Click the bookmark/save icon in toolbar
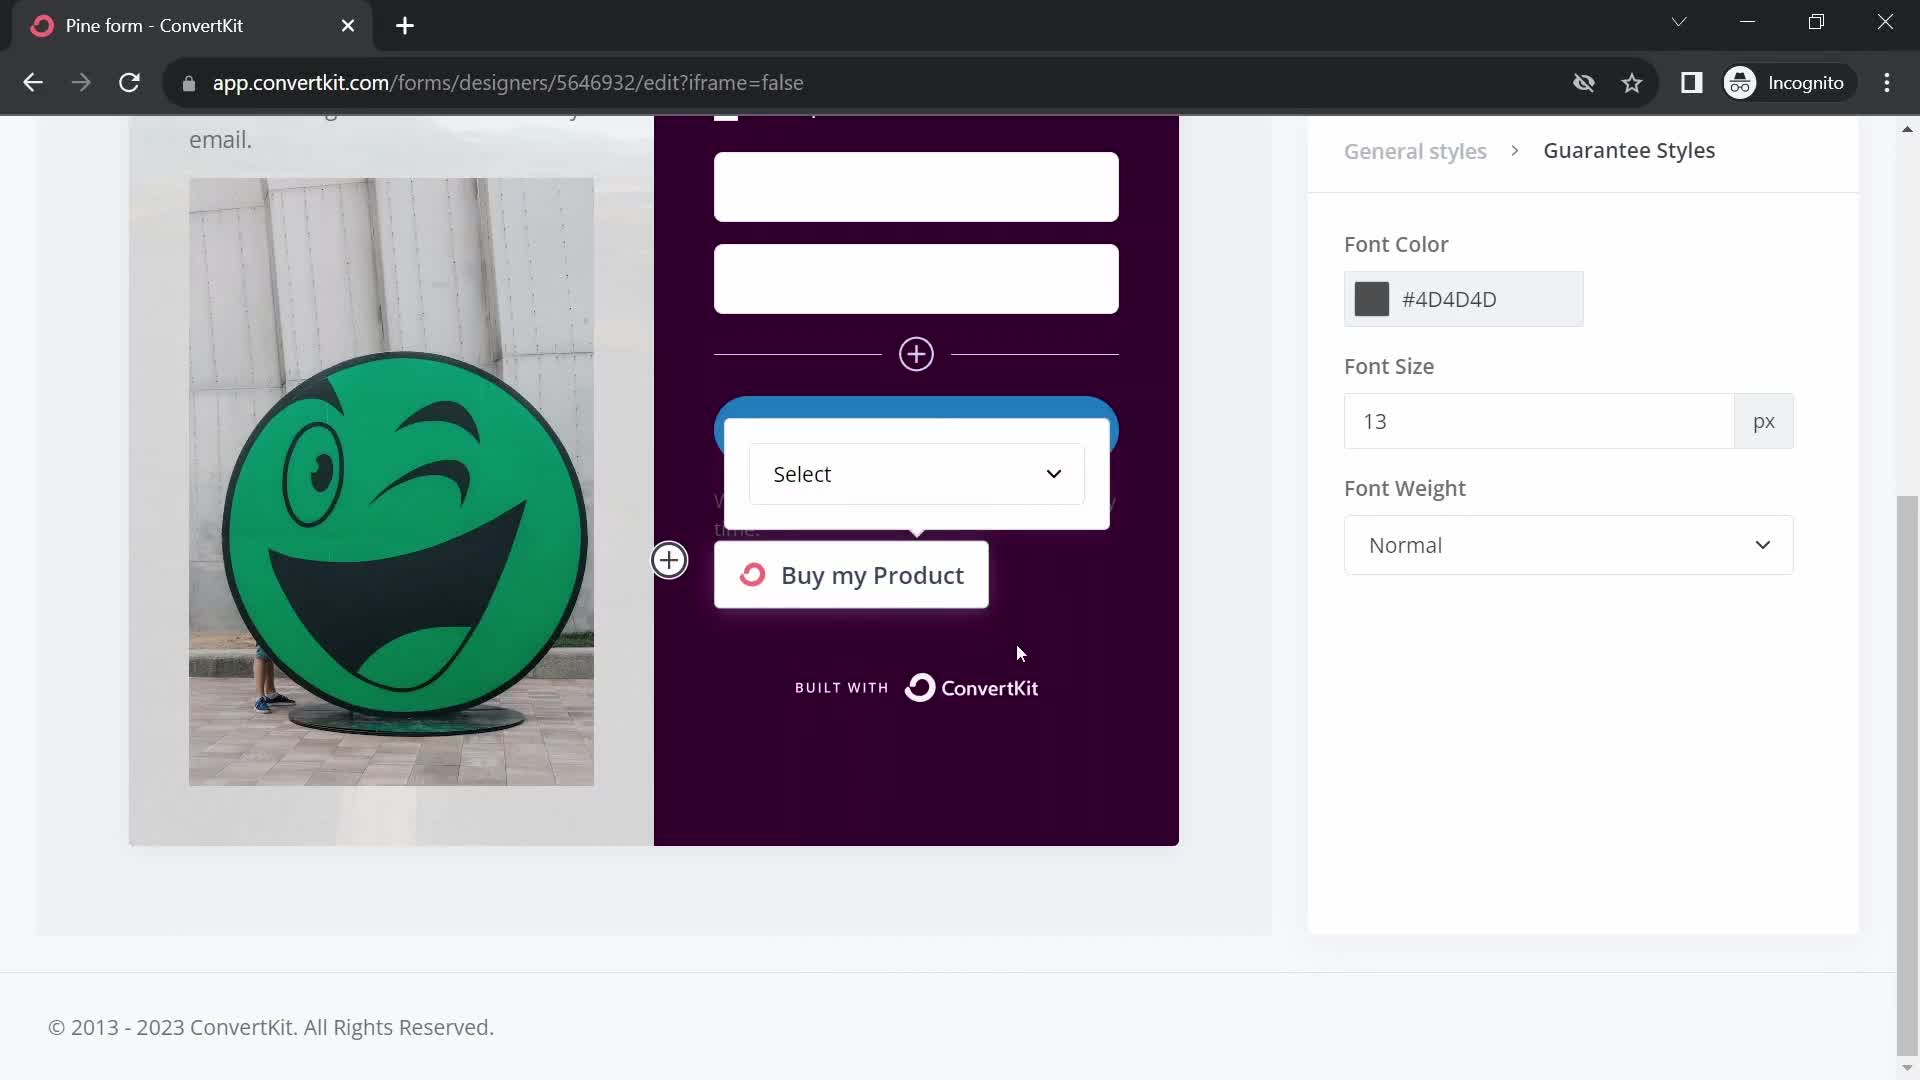This screenshot has width=1920, height=1080. click(1633, 82)
